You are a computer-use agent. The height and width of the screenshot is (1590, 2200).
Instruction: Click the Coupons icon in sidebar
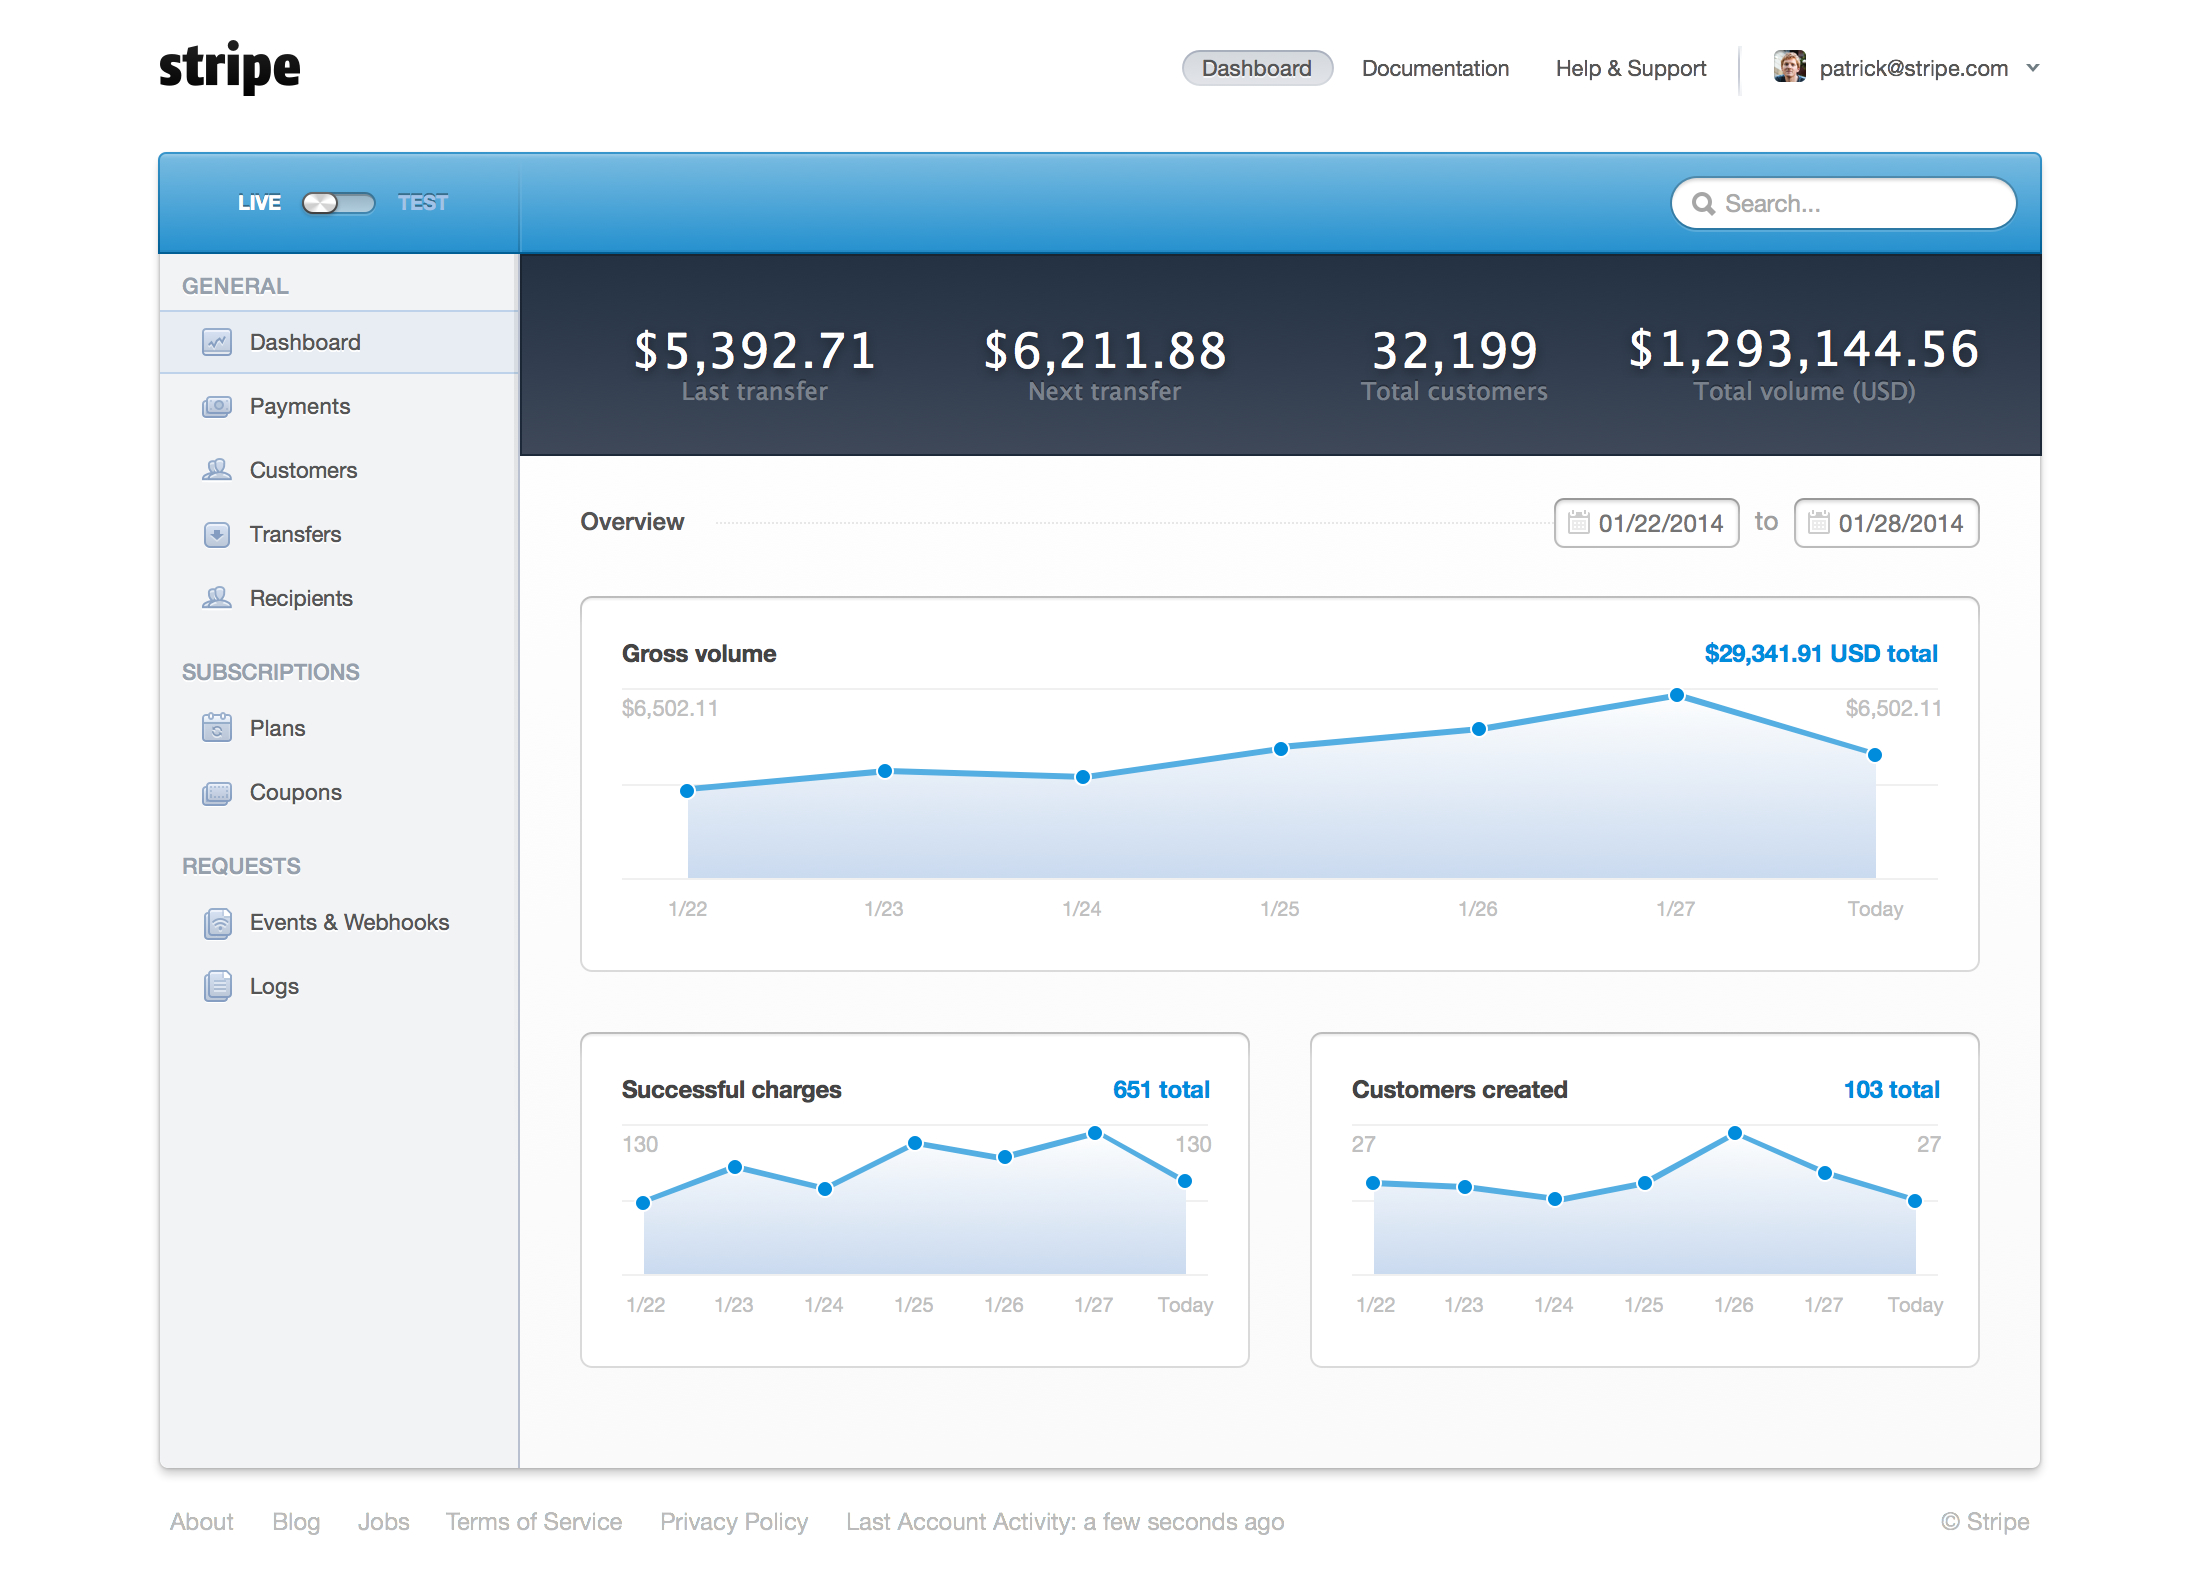pyautogui.click(x=217, y=793)
